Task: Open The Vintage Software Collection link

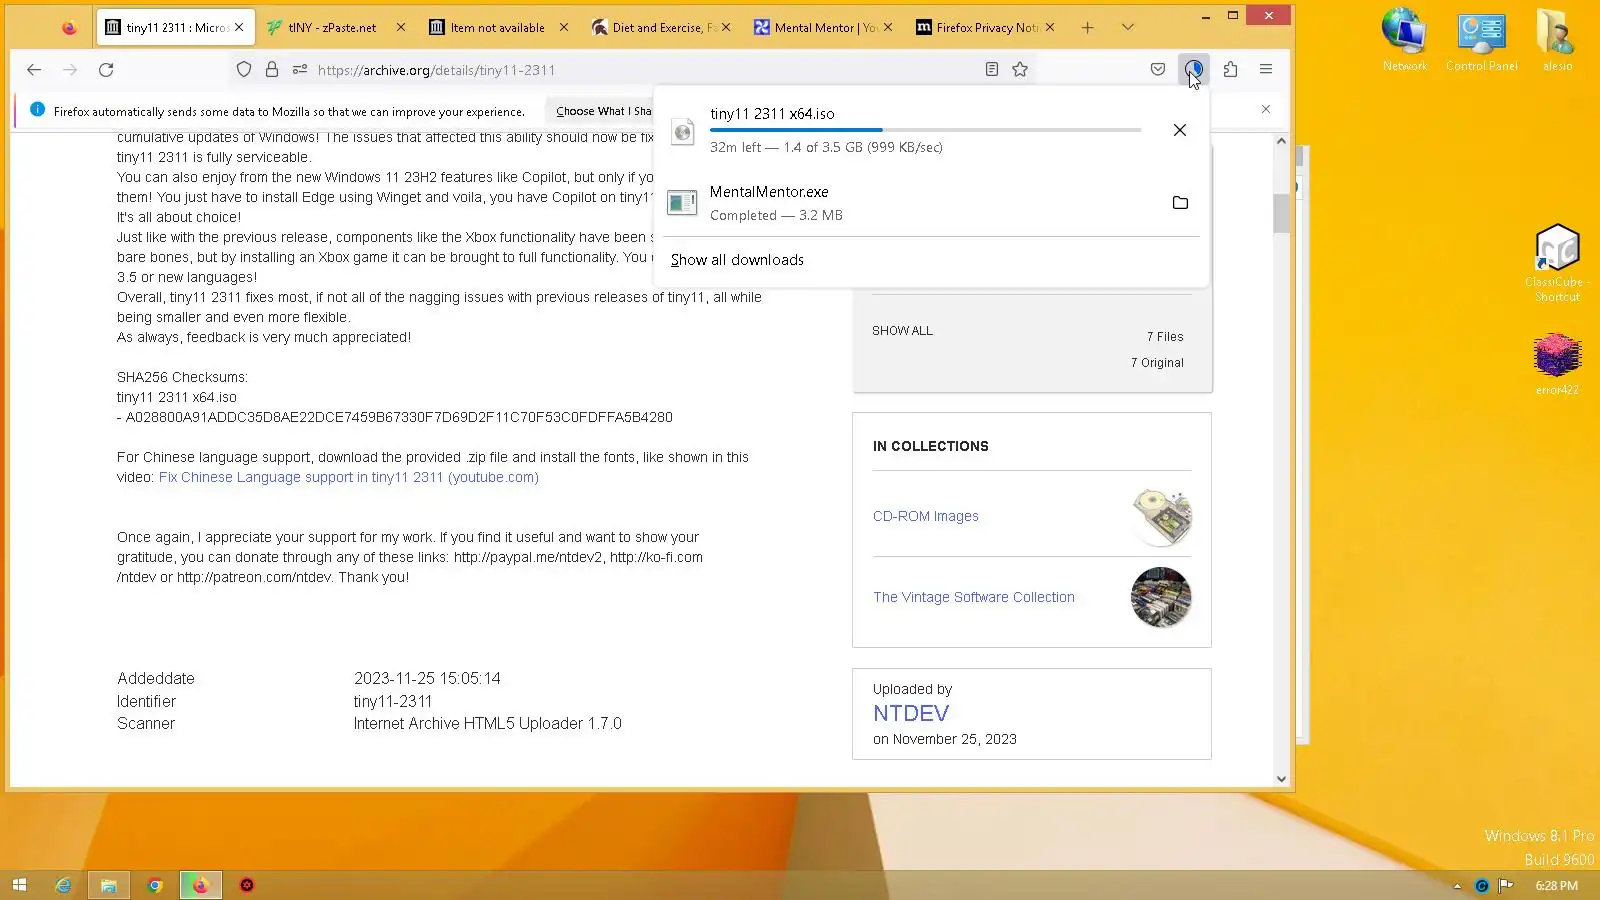Action: [x=974, y=598]
